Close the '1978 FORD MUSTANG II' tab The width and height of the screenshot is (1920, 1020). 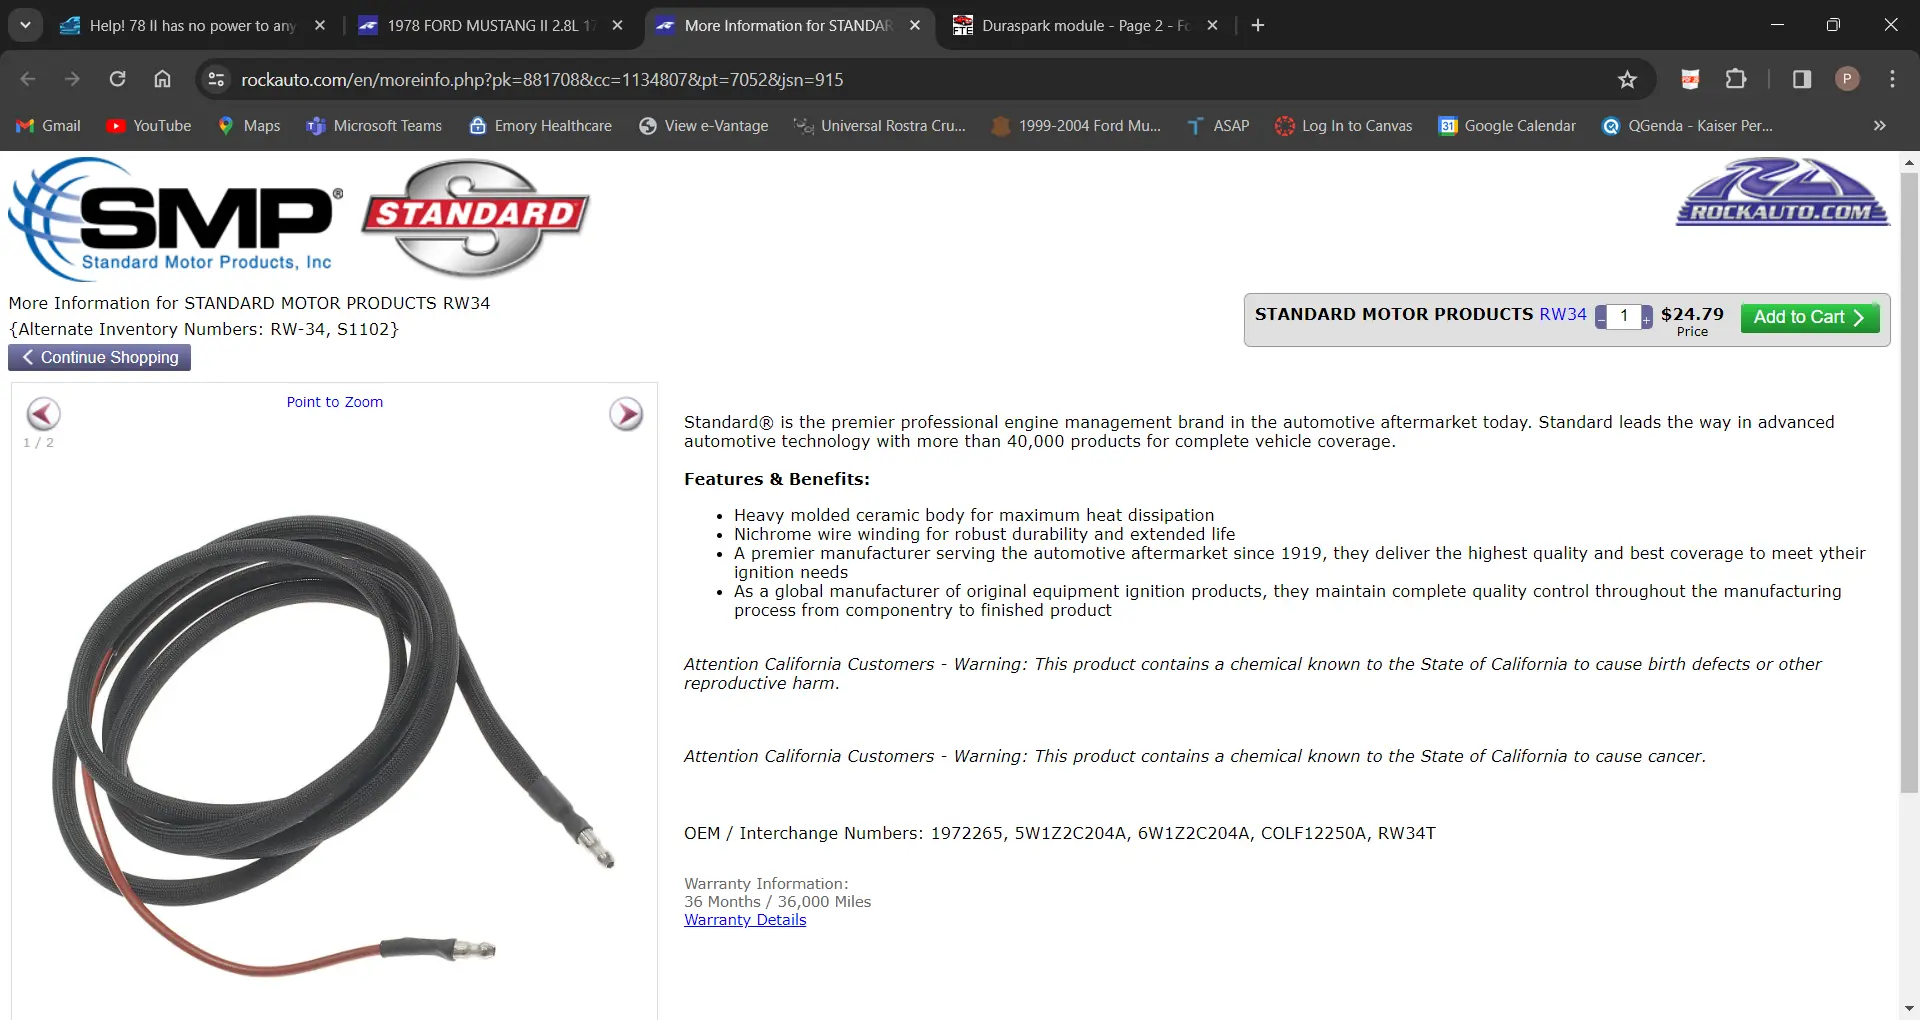[618, 26]
